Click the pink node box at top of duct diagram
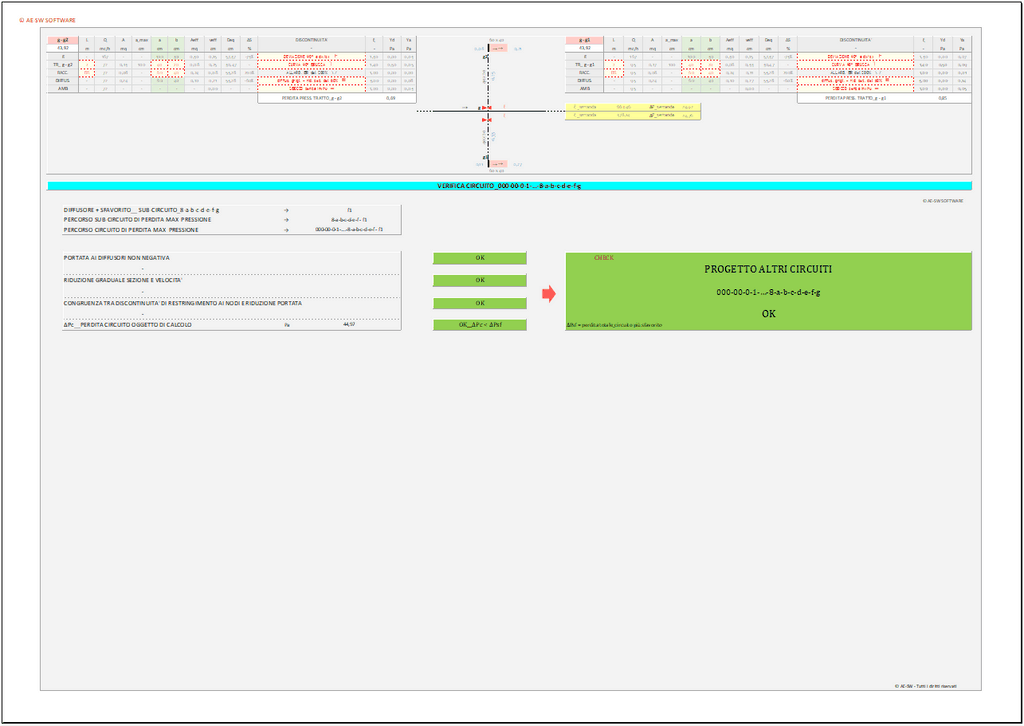Screen dimensions: 1024x726 [x=499, y=48]
